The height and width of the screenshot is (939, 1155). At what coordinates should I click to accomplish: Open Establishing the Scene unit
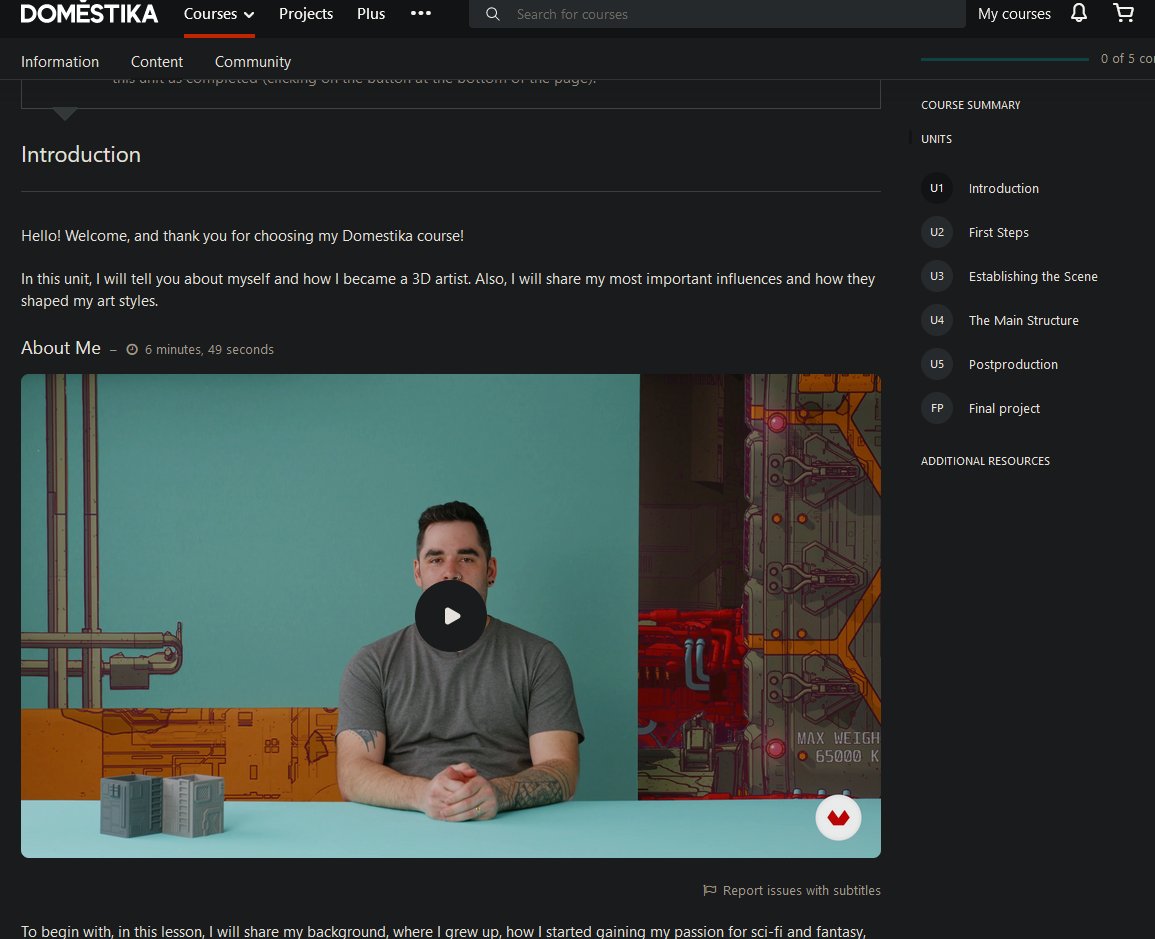[1033, 276]
